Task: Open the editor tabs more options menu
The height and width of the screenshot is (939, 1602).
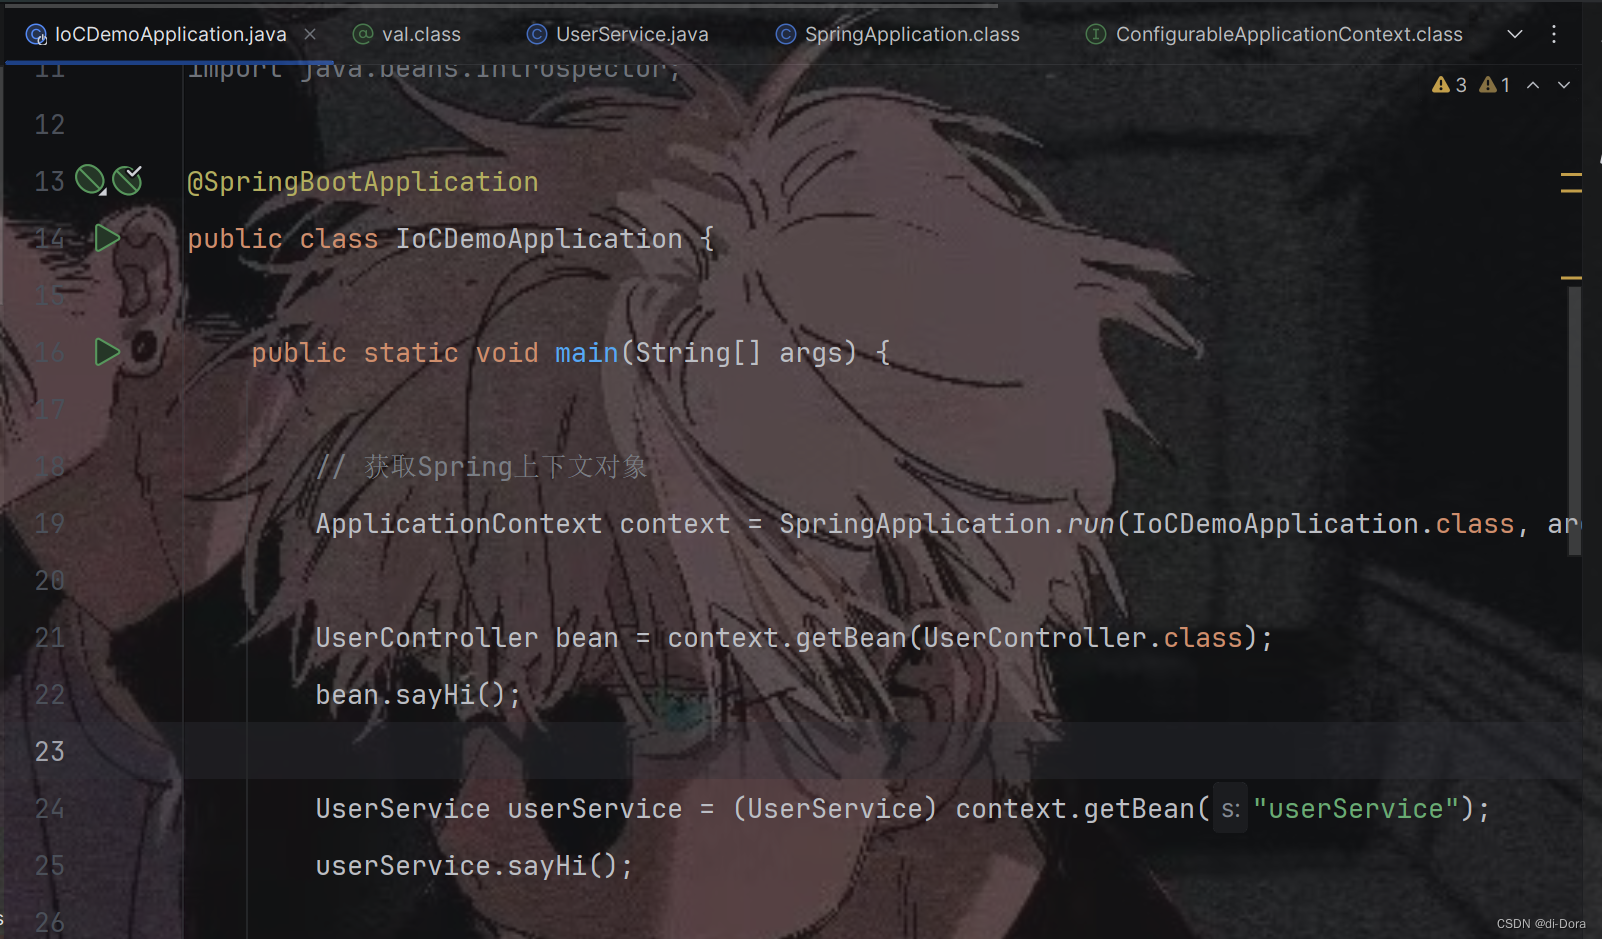Action: tap(1554, 34)
